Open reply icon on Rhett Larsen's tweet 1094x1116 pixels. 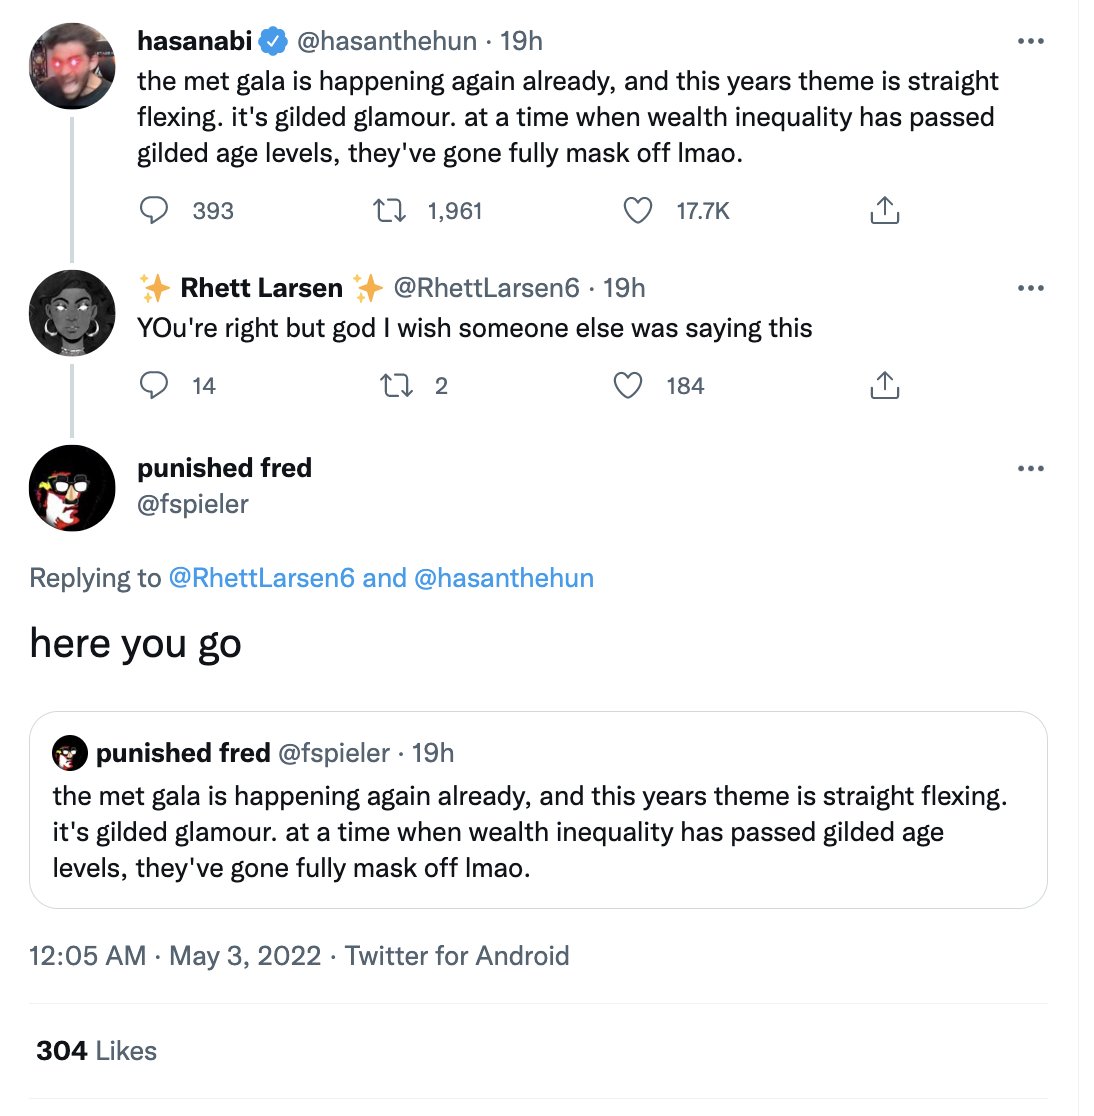(x=153, y=385)
